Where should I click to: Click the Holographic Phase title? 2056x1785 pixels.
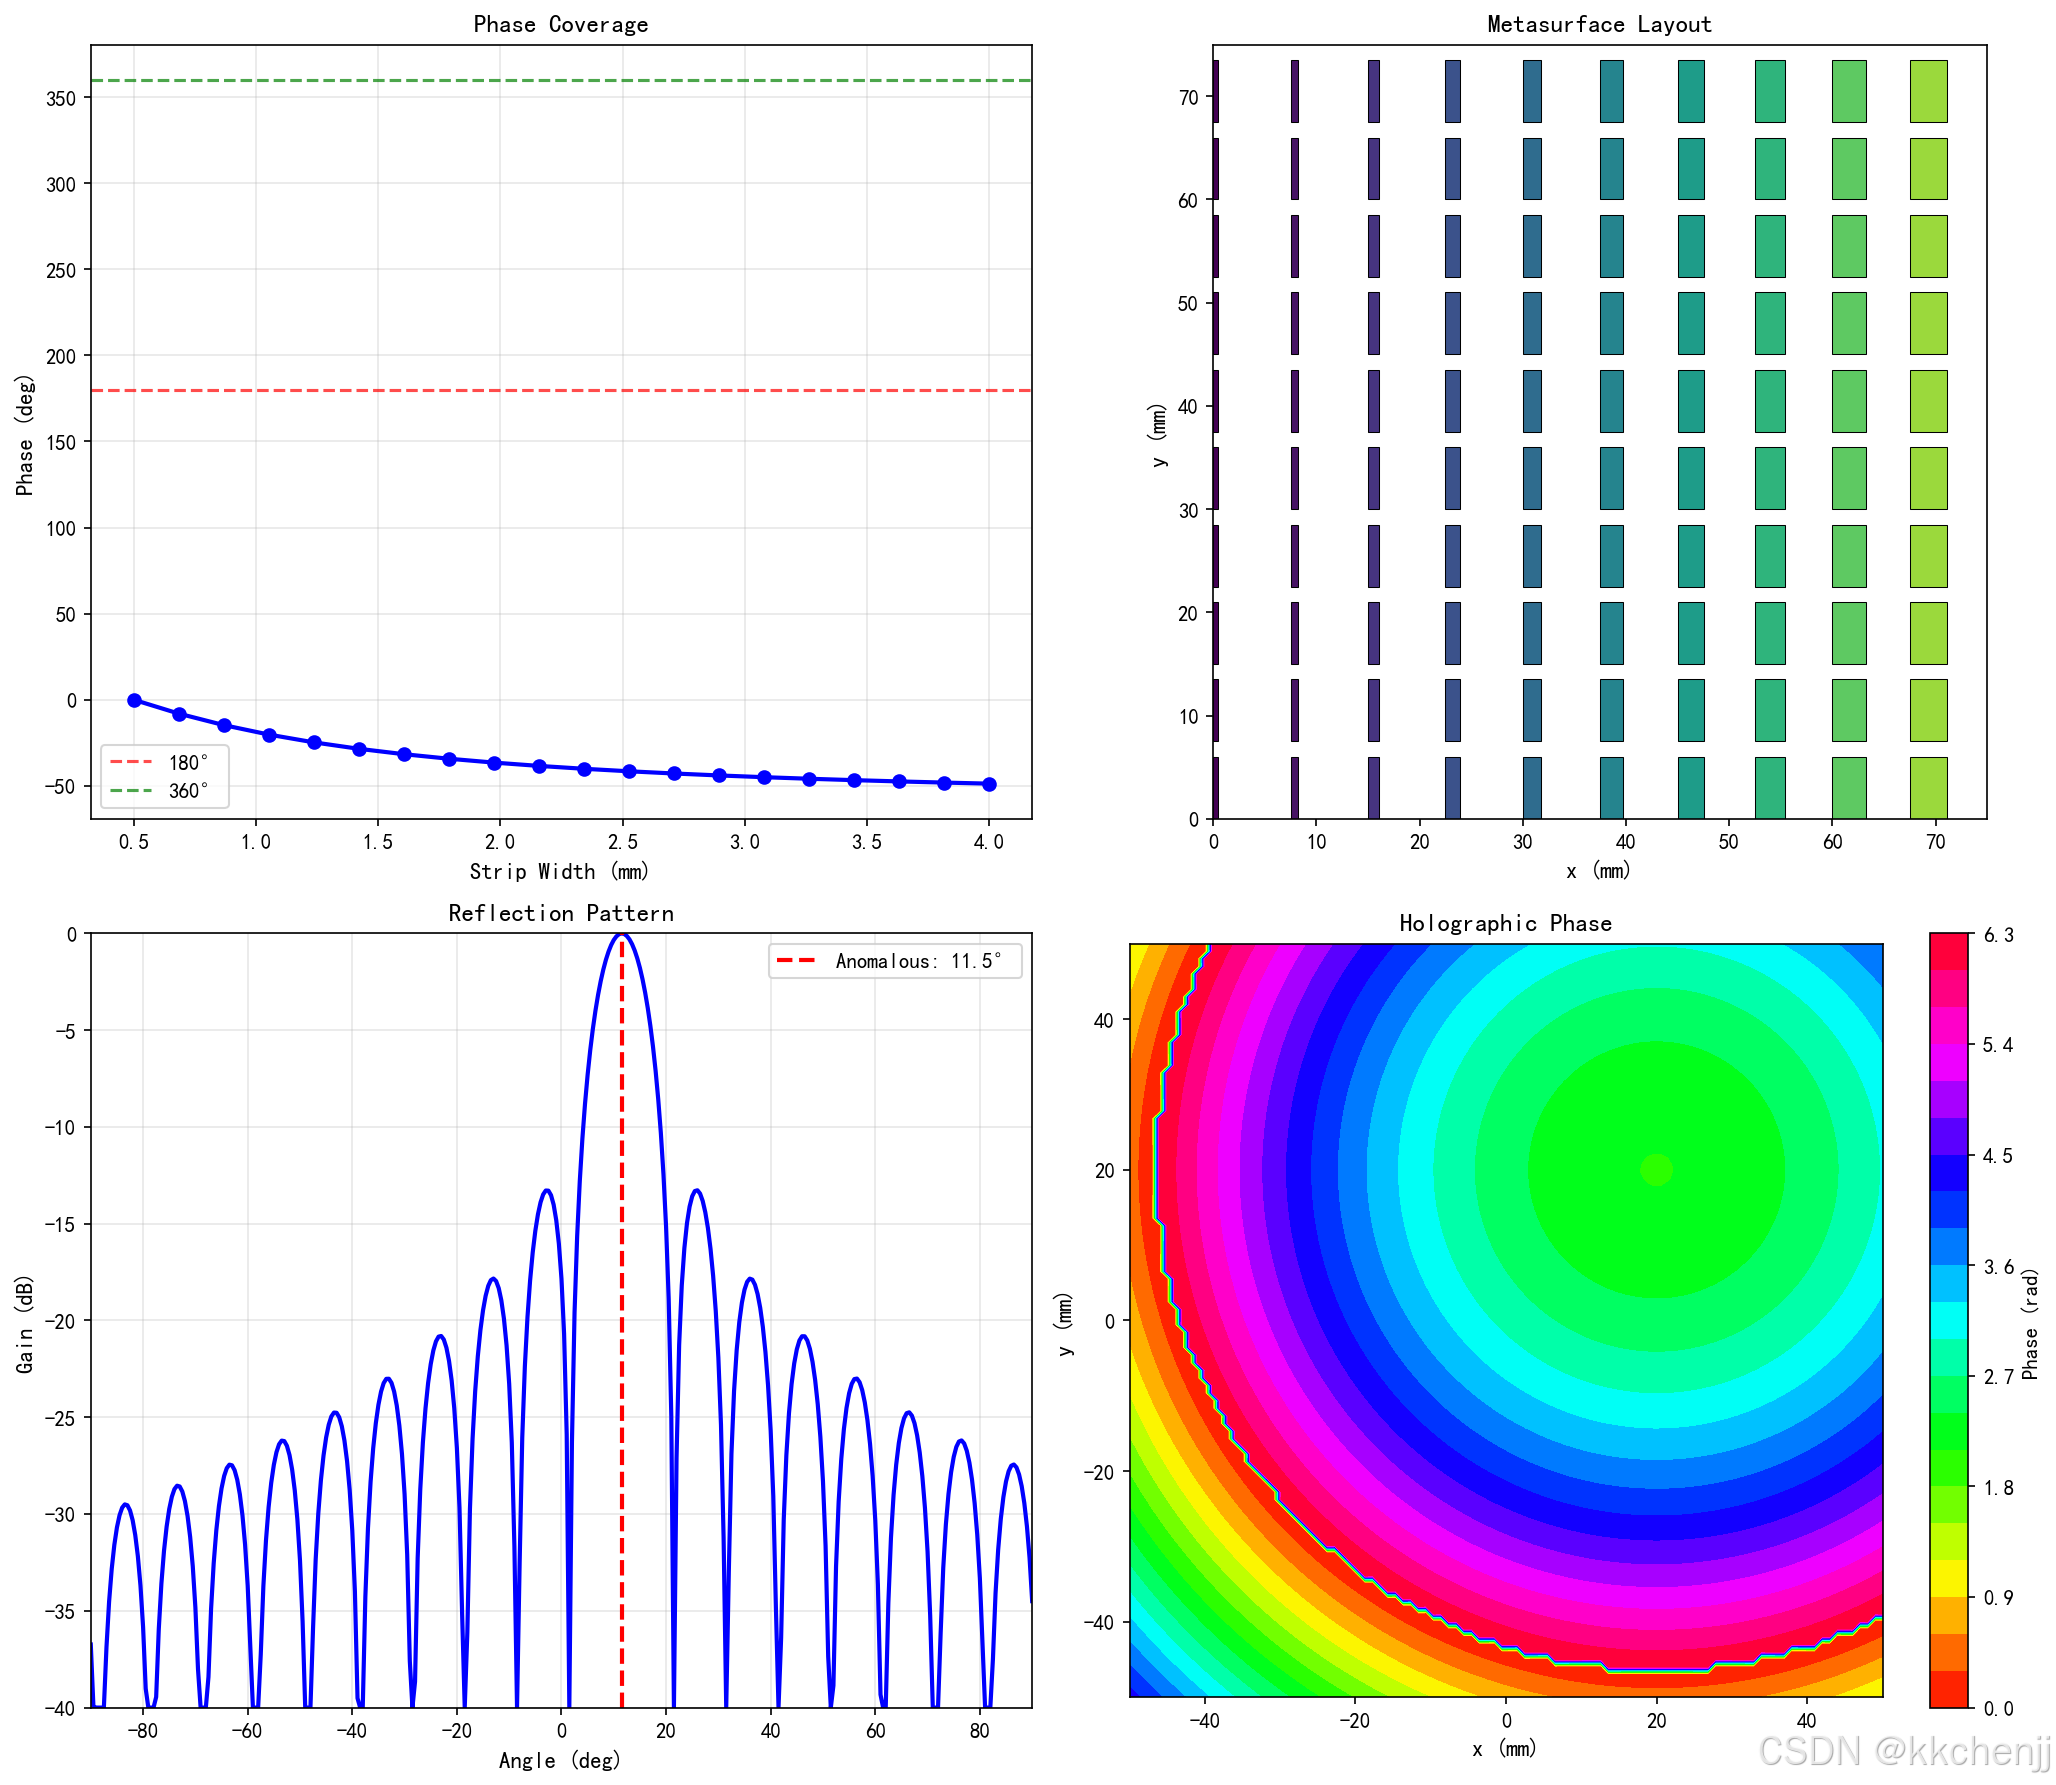[x=1505, y=923]
